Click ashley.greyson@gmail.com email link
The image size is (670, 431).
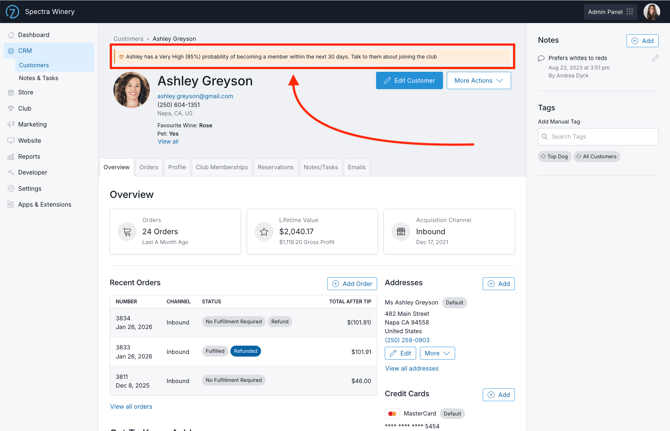[x=195, y=96]
